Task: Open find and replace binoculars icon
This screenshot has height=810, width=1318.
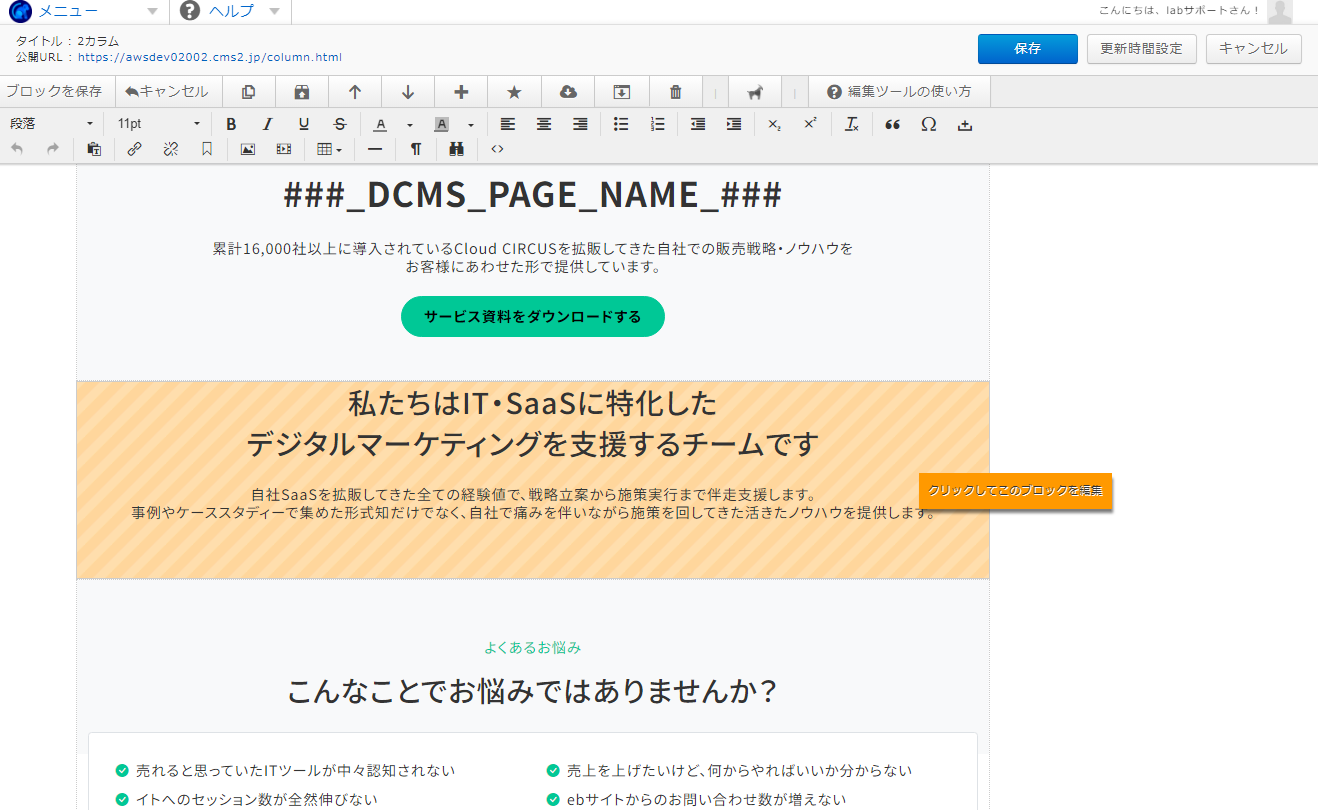Action: click(457, 149)
